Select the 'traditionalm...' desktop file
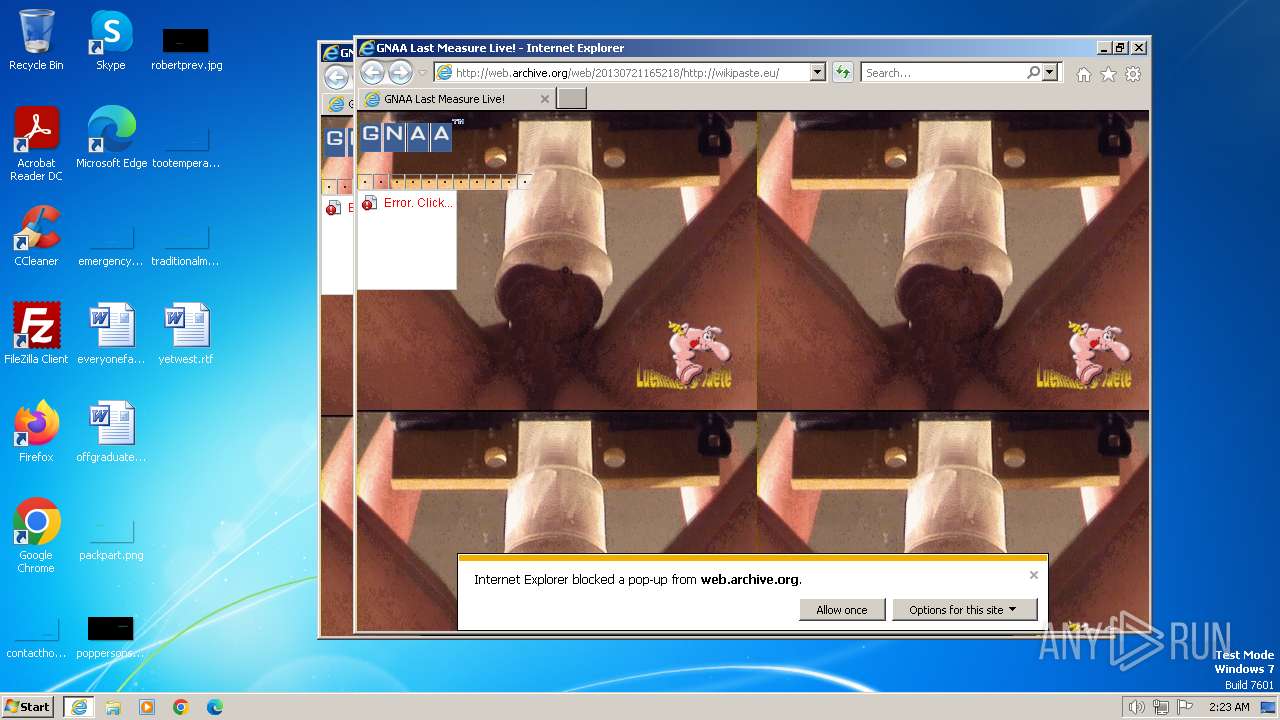 point(186,246)
